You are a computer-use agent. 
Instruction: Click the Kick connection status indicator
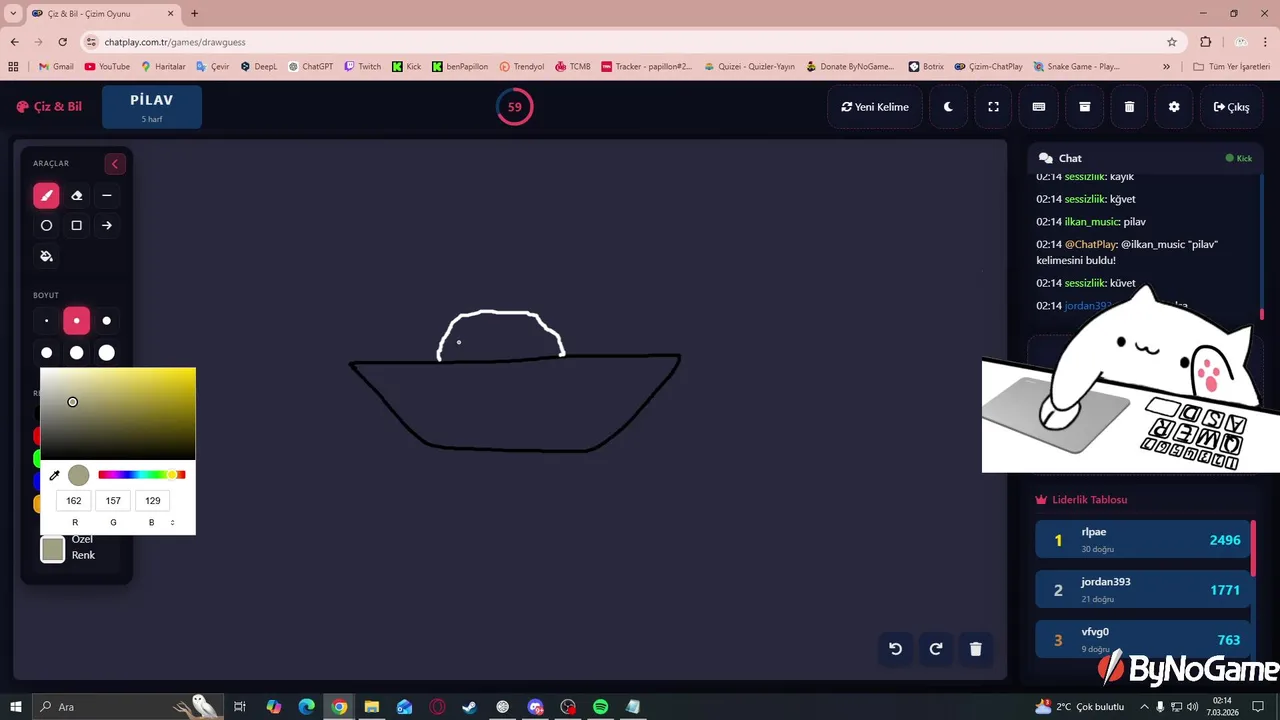1239,158
